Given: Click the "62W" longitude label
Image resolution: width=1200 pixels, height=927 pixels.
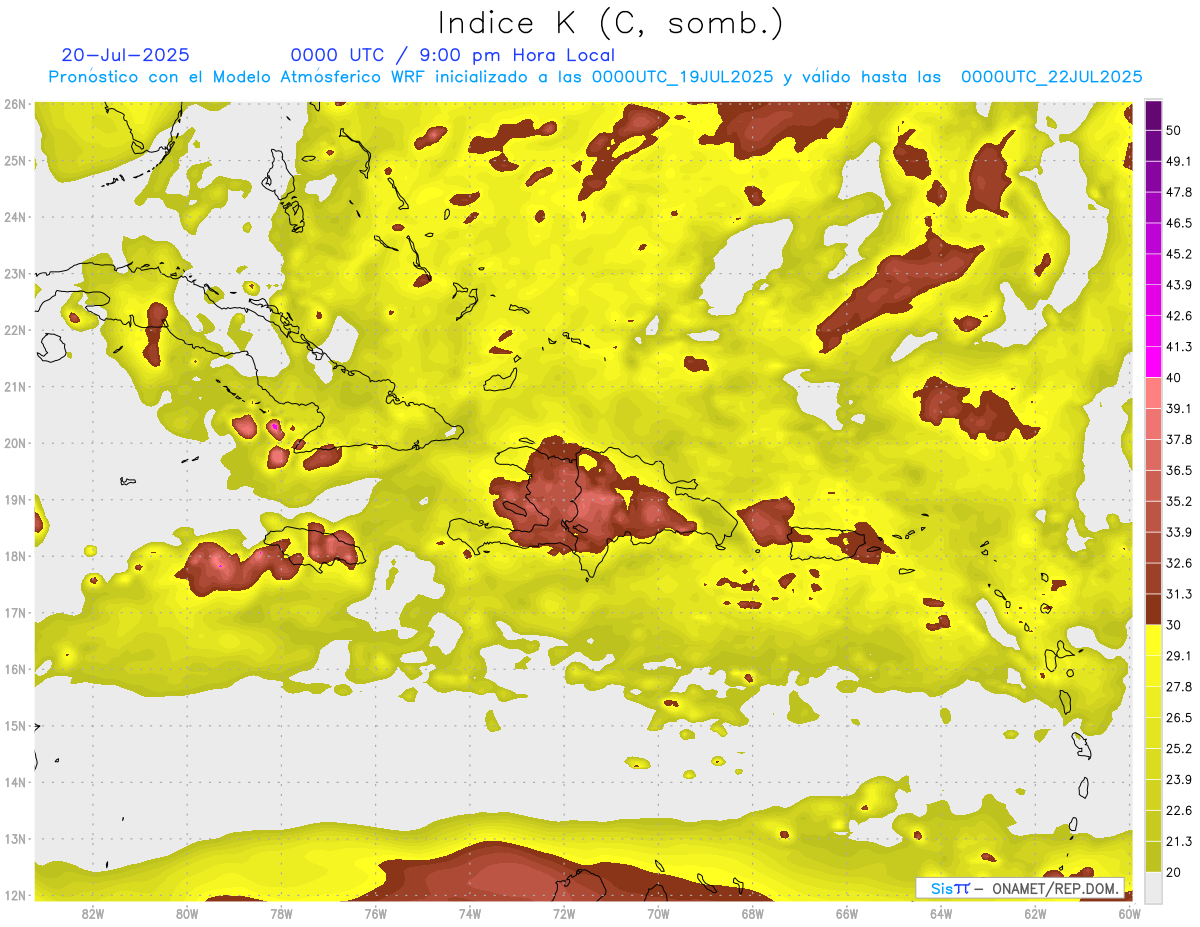Looking at the screenshot, I should coord(1035,914).
